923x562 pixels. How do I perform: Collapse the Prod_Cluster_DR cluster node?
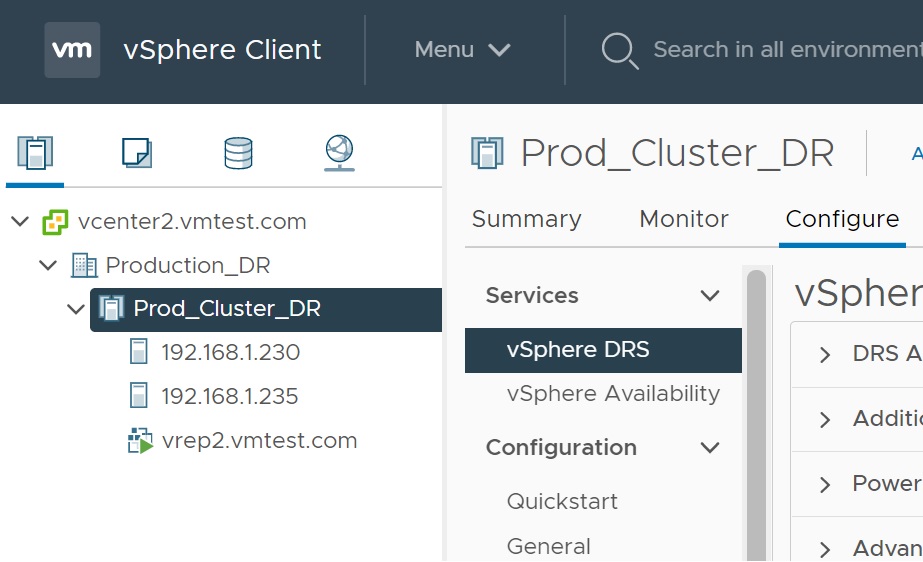coord(75,309)
